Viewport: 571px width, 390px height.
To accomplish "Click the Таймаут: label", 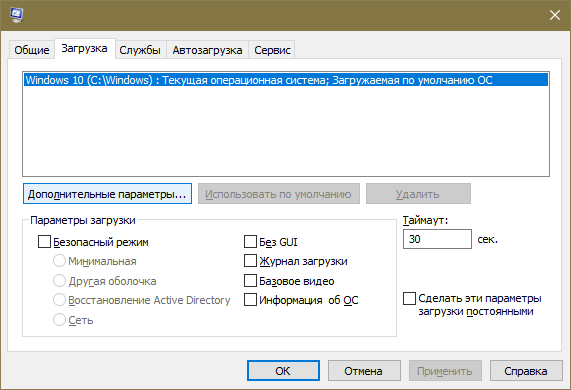I will click(425, 220).
